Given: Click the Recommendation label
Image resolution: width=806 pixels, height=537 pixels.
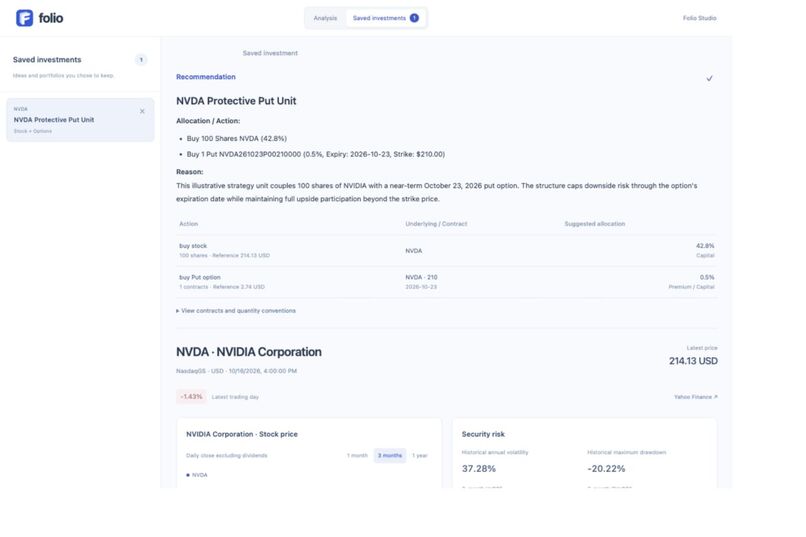Looking at the screenshot, I should click(206, 77).
